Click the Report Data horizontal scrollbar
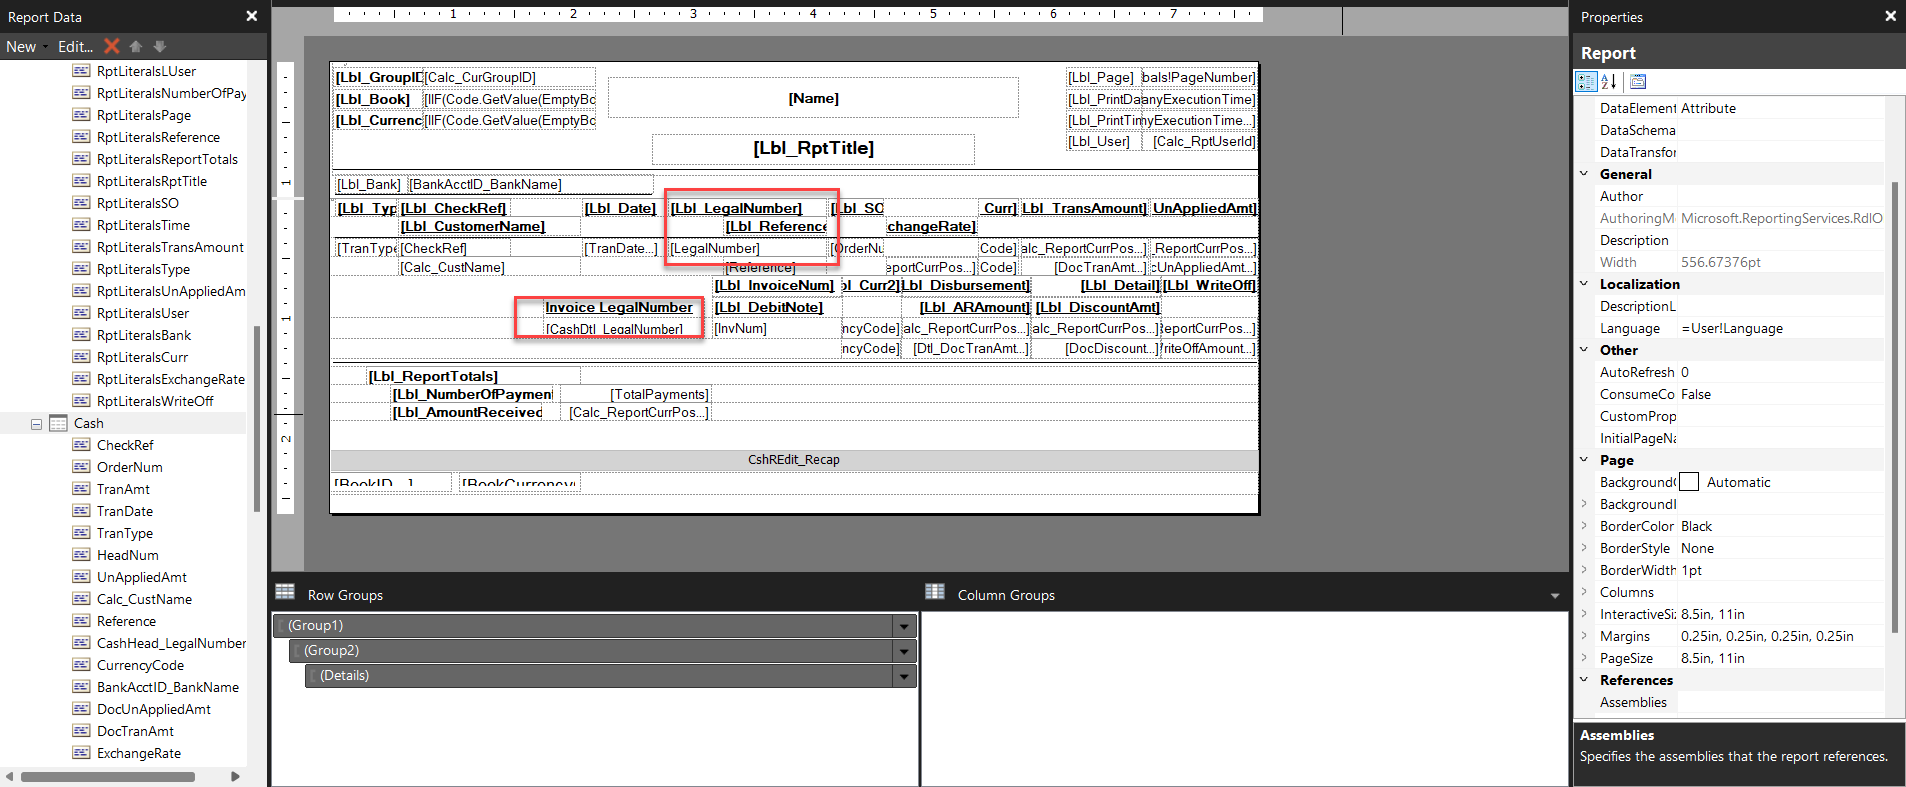Image resolution: width=1906 pixels, height=787 pixels. [108, 776]
